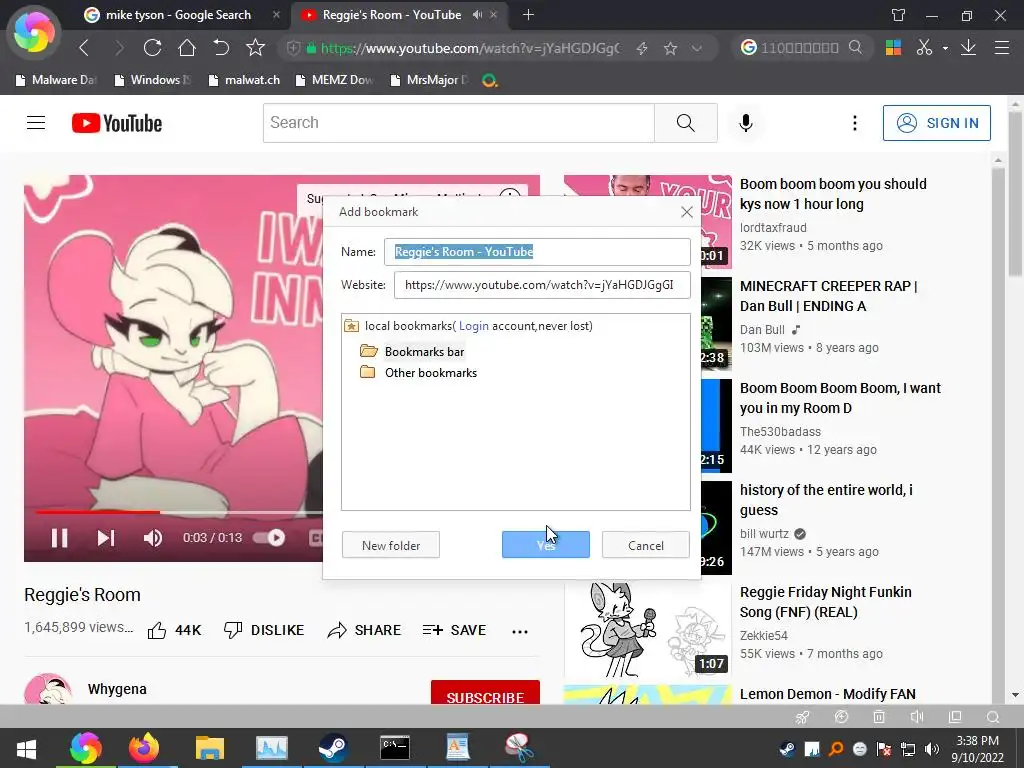Save the video to a playlist
Image resolution: width=1024 pixels, height=768 pixels.
(455, 630)
